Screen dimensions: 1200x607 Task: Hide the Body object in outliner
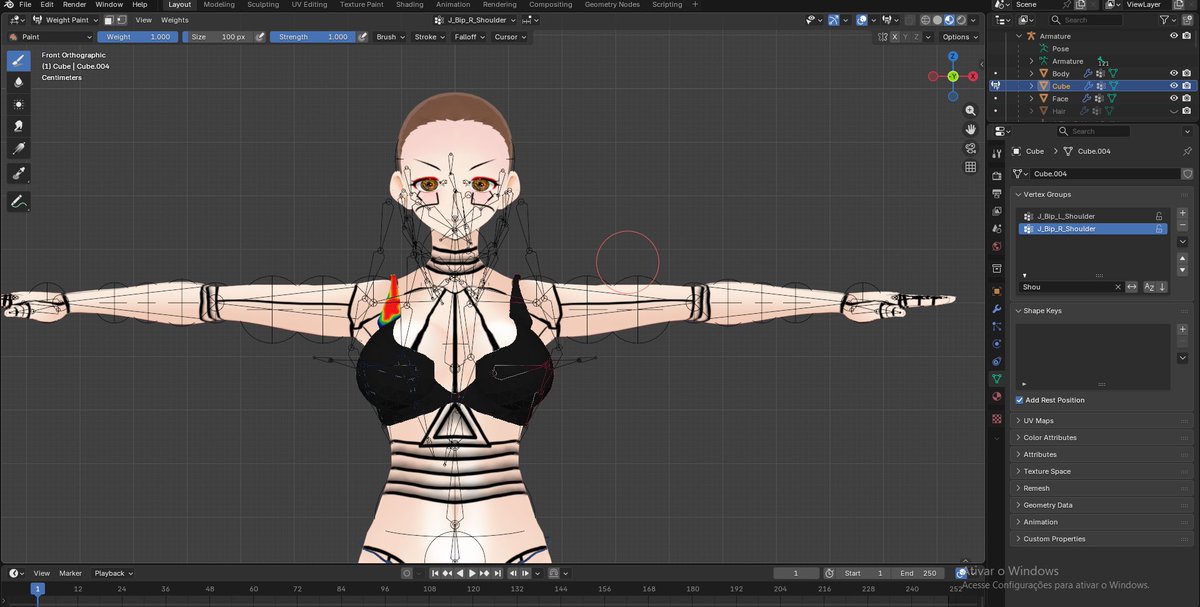coord(1174,73)
